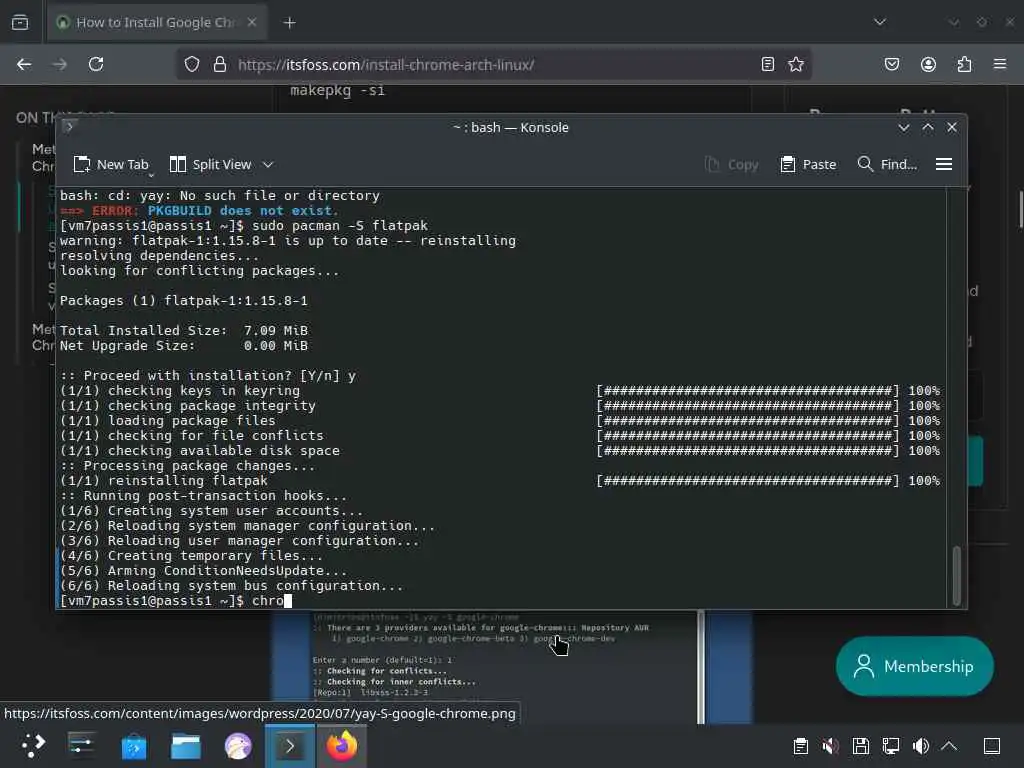Open Discover software center from taskbar
The height and width of the screenshot is (768, 1024).
134,746
